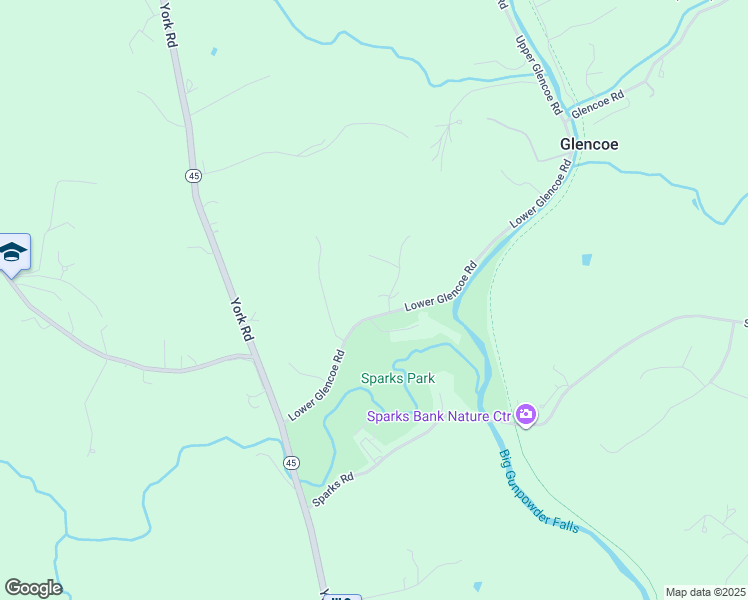
Task: Click the upper Route 45 shield
Action: [193, 176]
